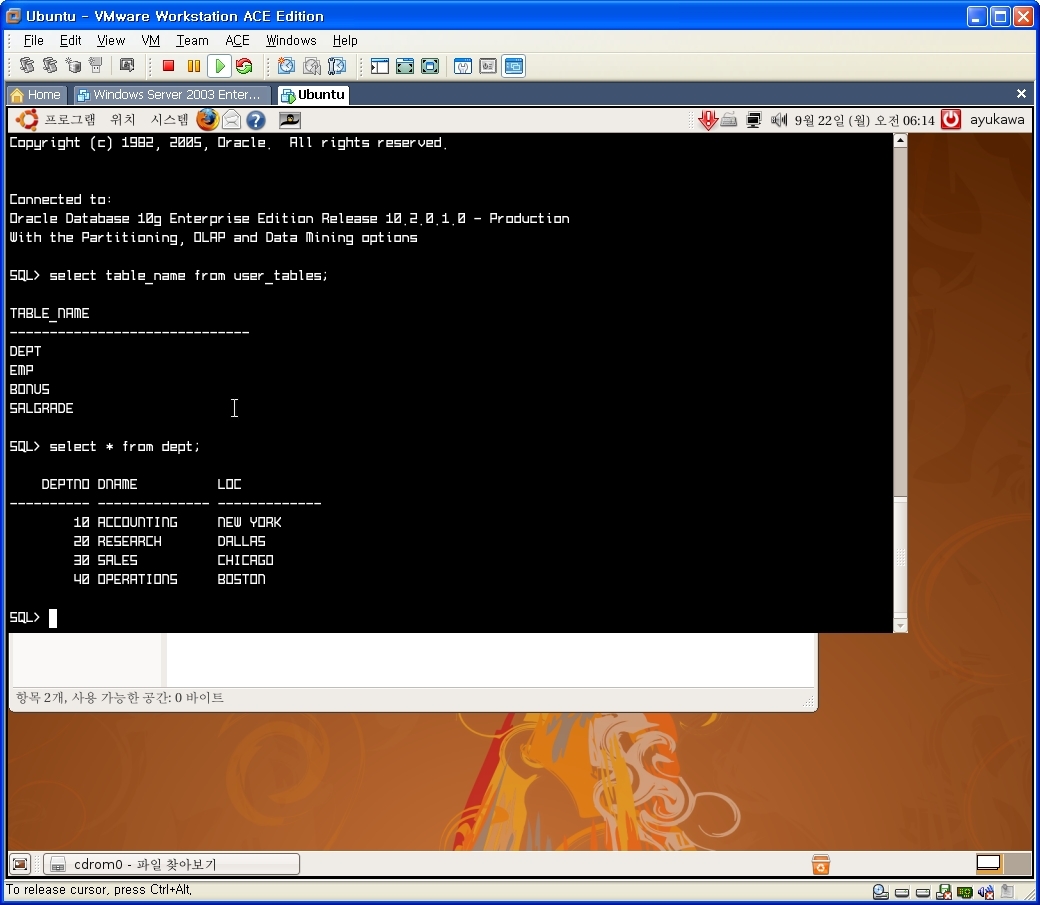Click the red power quit button icon
This screenshot has height=905, width=1040.
click(x=951, y=119)
